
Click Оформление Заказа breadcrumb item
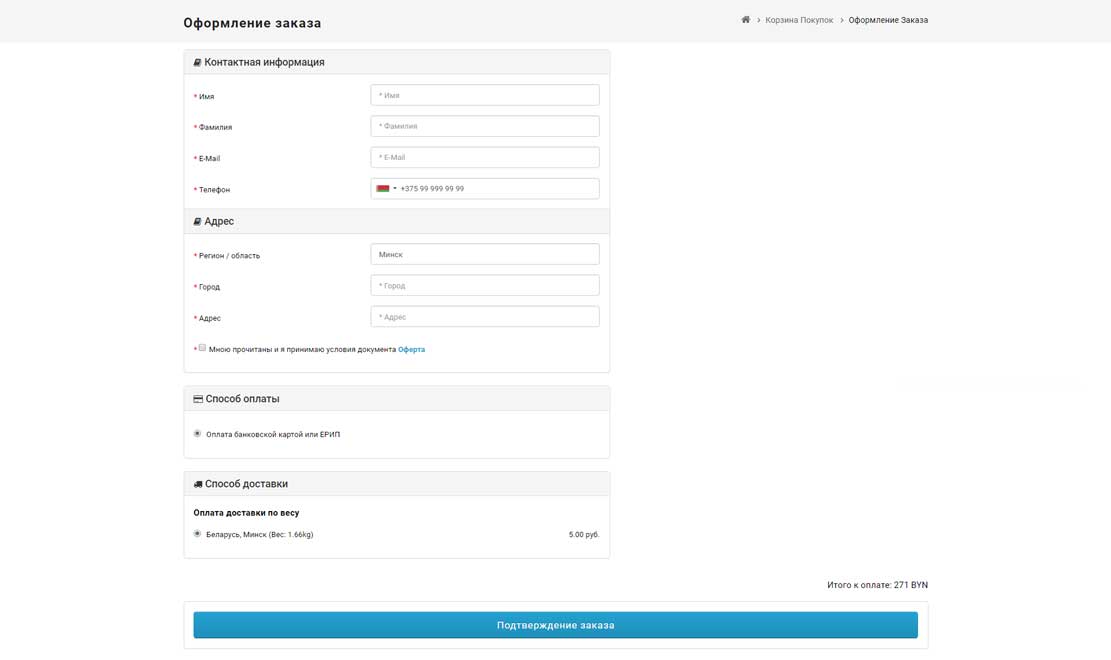point(888,20)
